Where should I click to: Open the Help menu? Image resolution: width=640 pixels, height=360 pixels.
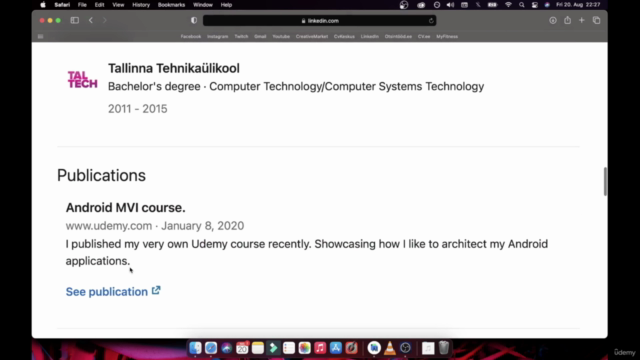point(226,5)
